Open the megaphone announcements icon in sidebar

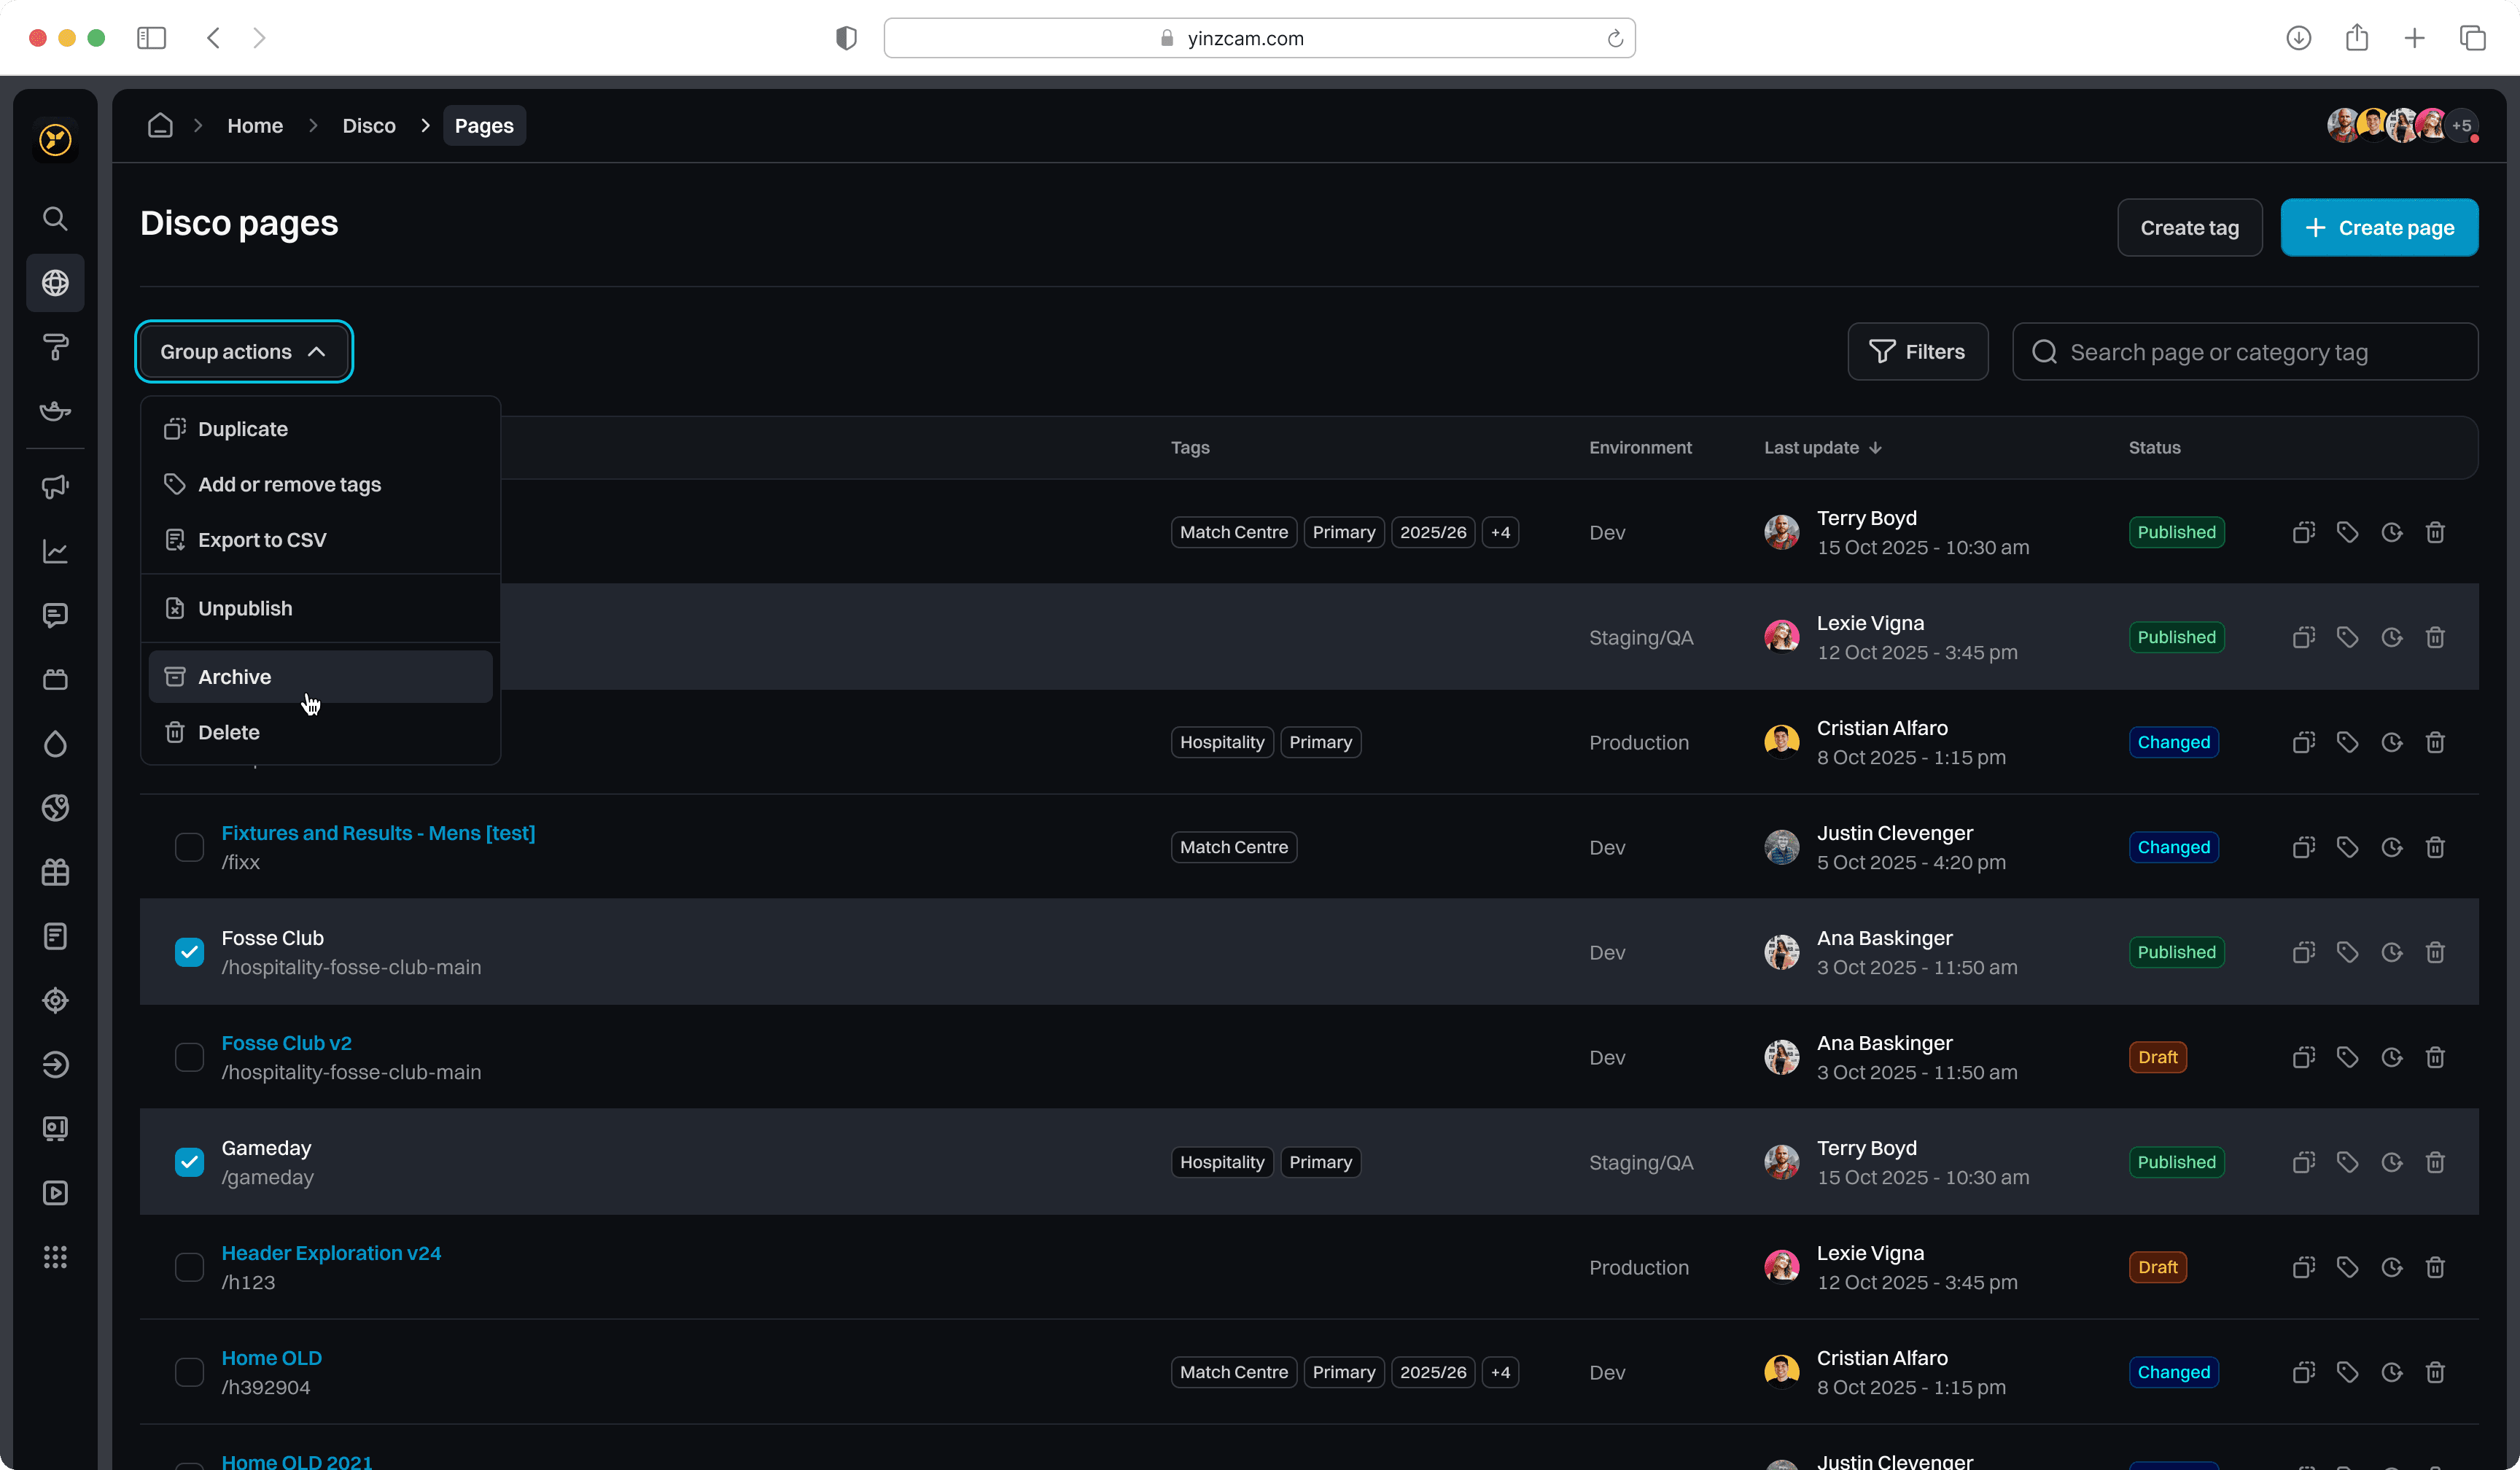click(x=55, y=487)
